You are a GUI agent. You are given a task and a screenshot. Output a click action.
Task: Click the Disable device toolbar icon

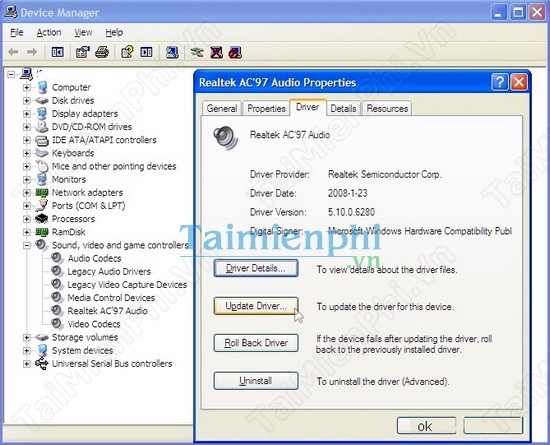tap(235, 52)
